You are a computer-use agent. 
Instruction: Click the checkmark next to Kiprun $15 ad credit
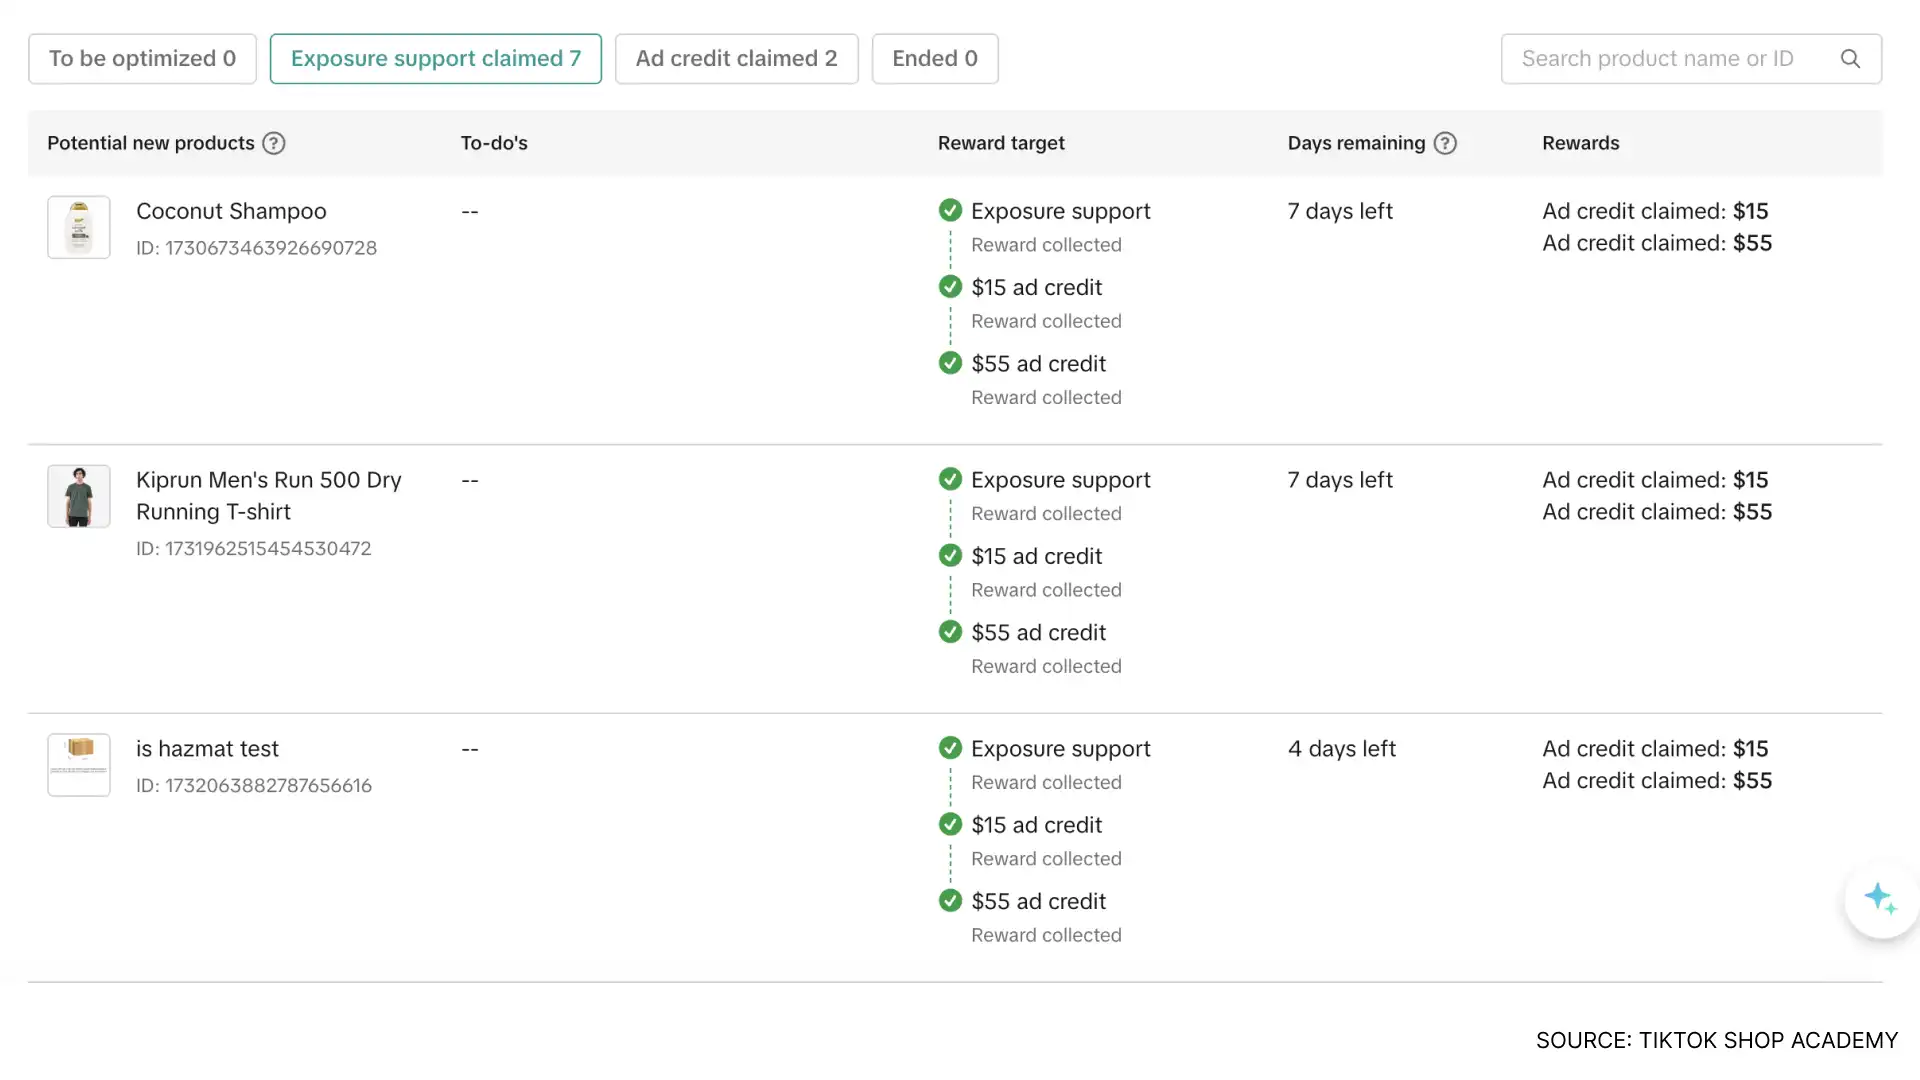(x=950, y=555)
